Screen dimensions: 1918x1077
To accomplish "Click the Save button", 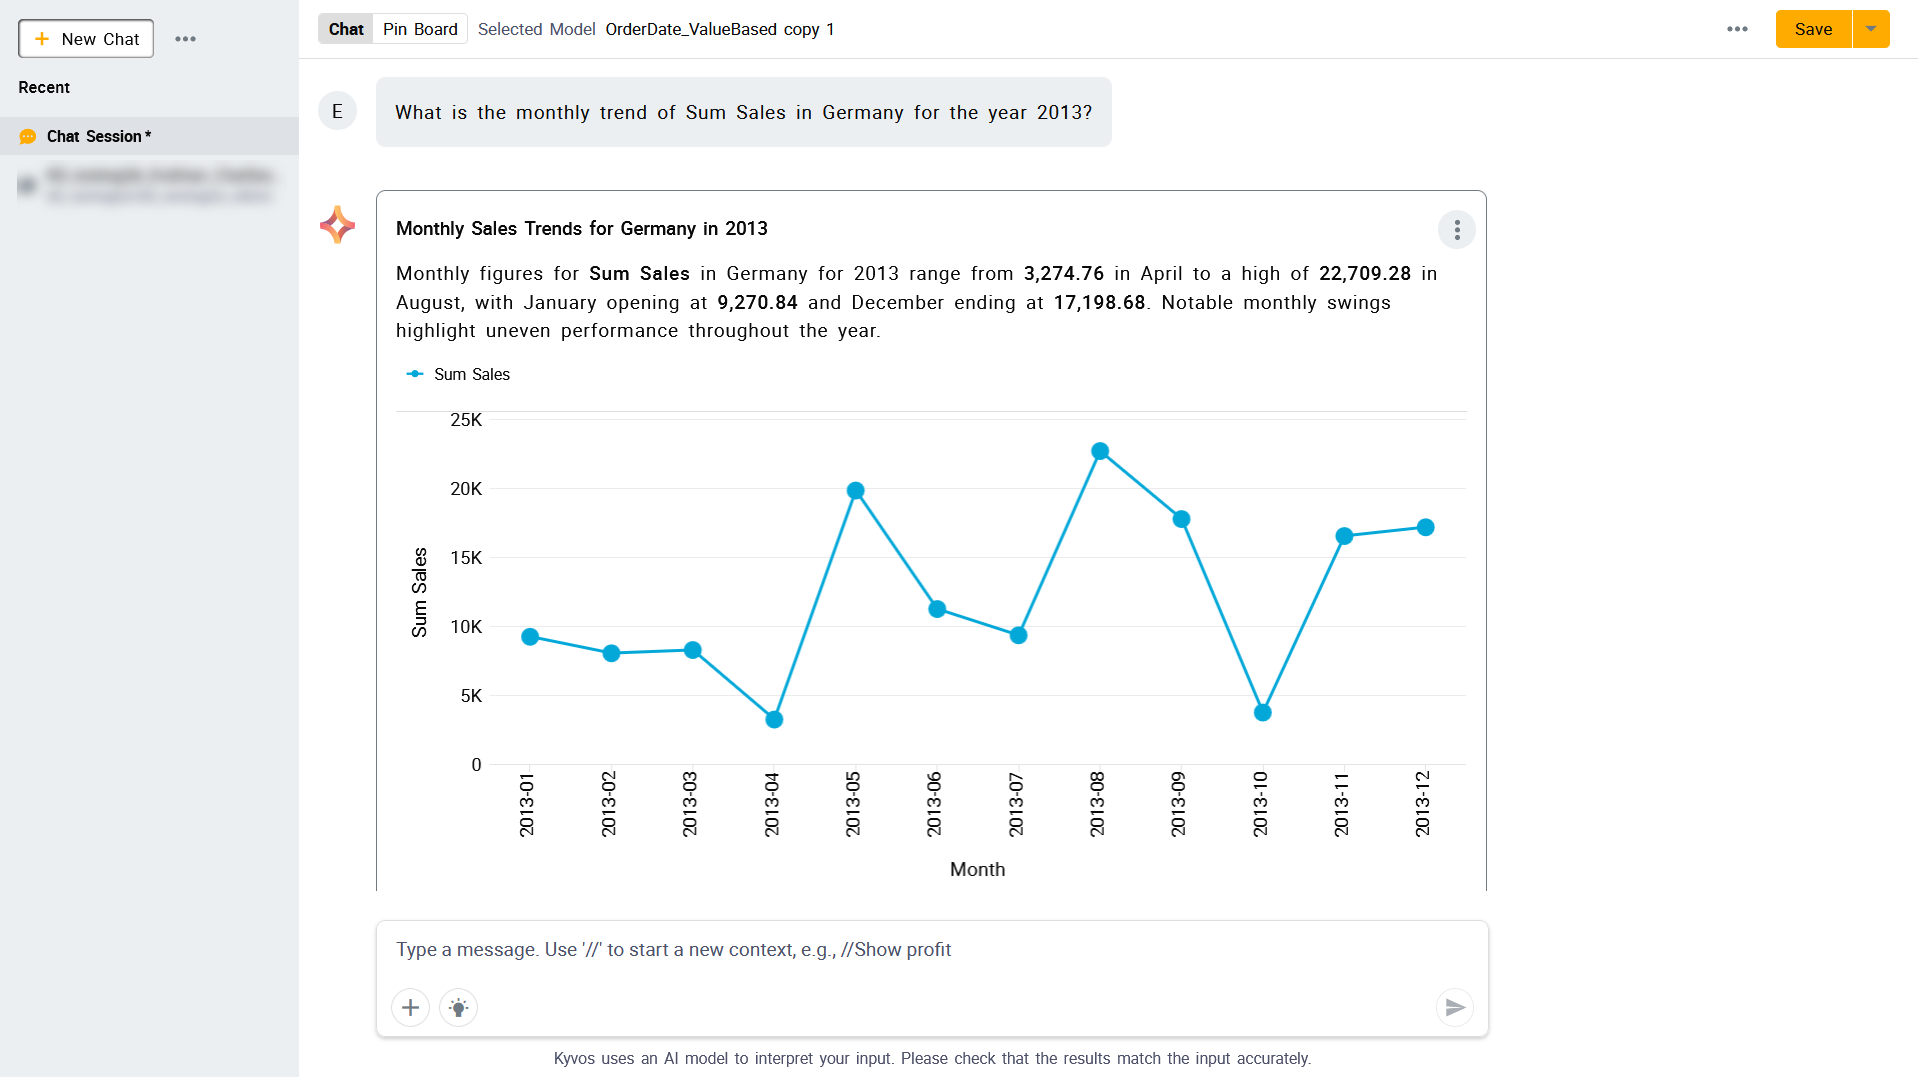I will click(1812, 29).
